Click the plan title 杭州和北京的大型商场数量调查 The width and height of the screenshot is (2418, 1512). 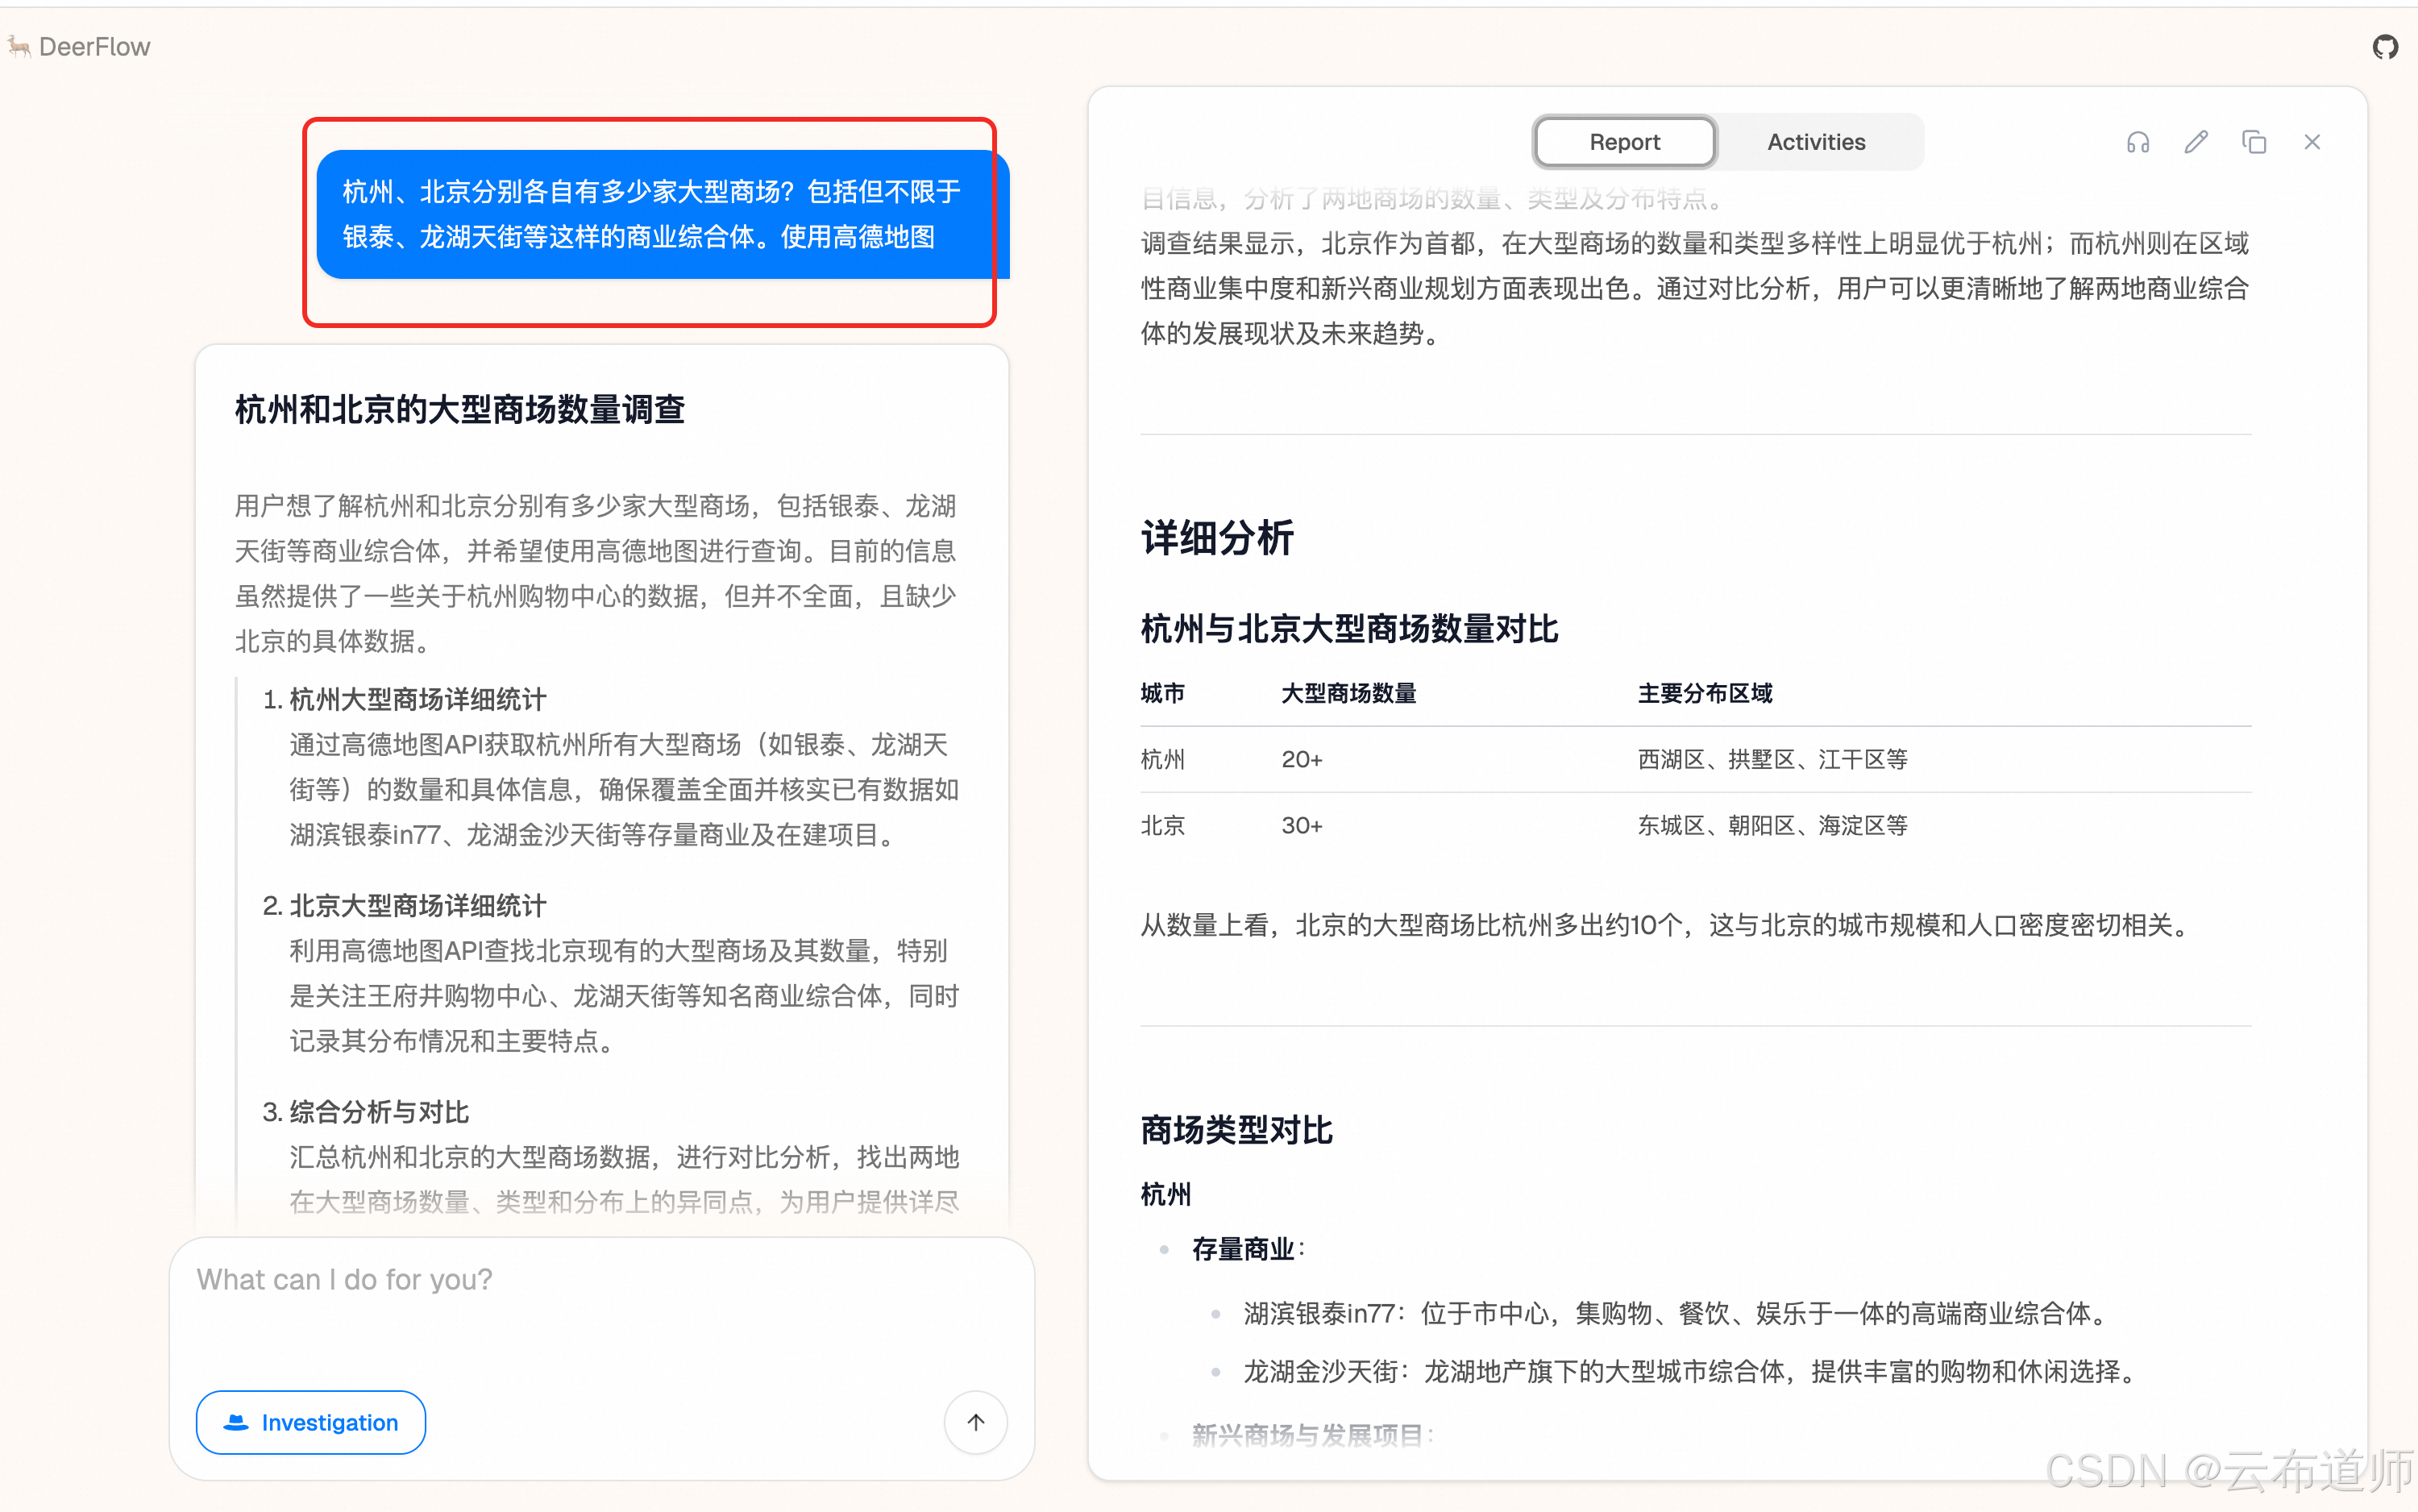pos(459,409)
